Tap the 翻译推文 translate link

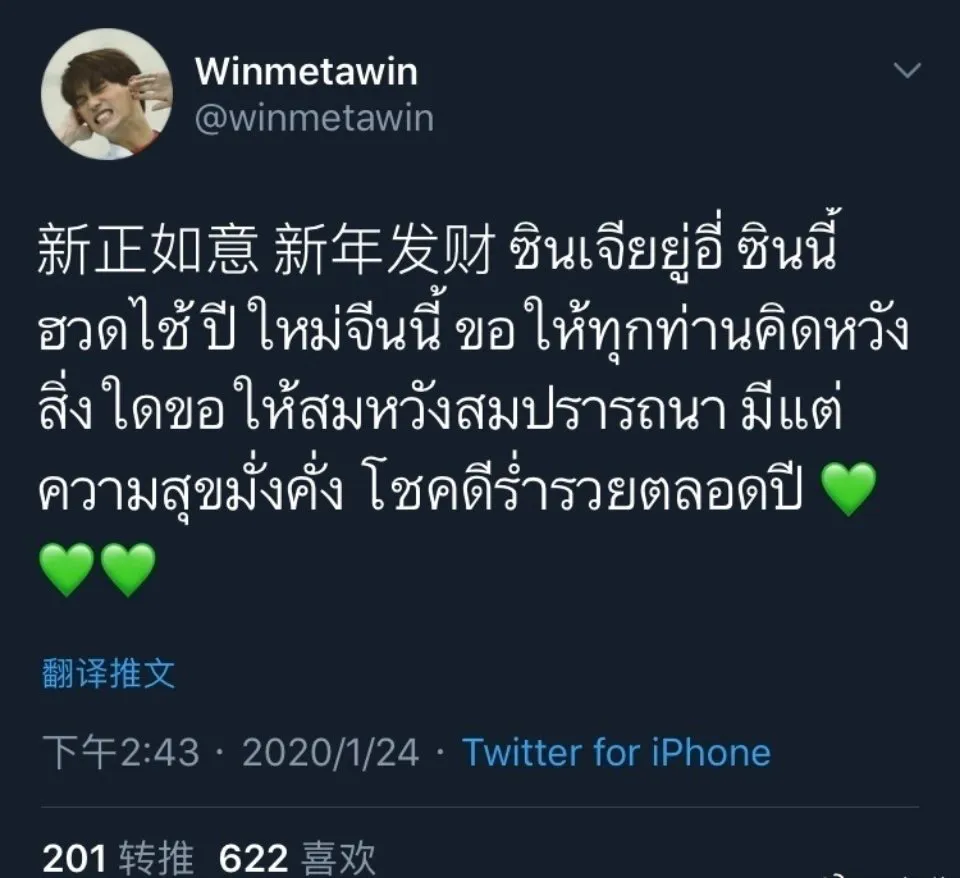(x=108, y=674)
